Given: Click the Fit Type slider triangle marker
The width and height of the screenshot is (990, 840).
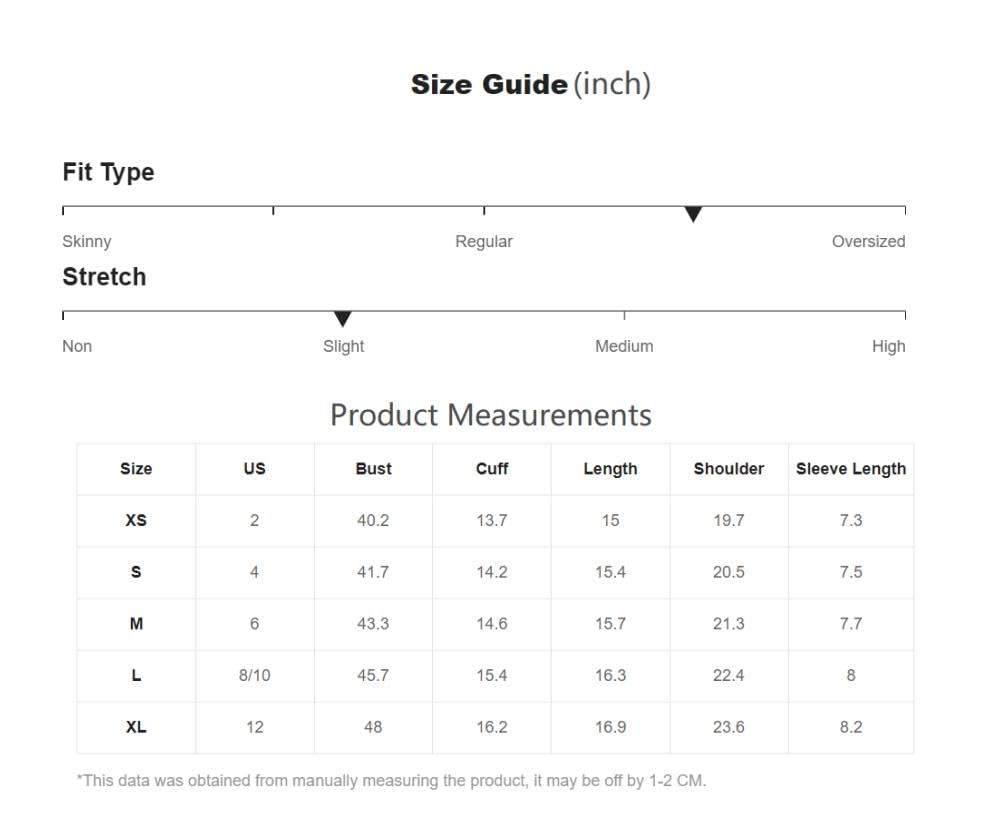Looking at the screenshot, I should click(693, 214).
